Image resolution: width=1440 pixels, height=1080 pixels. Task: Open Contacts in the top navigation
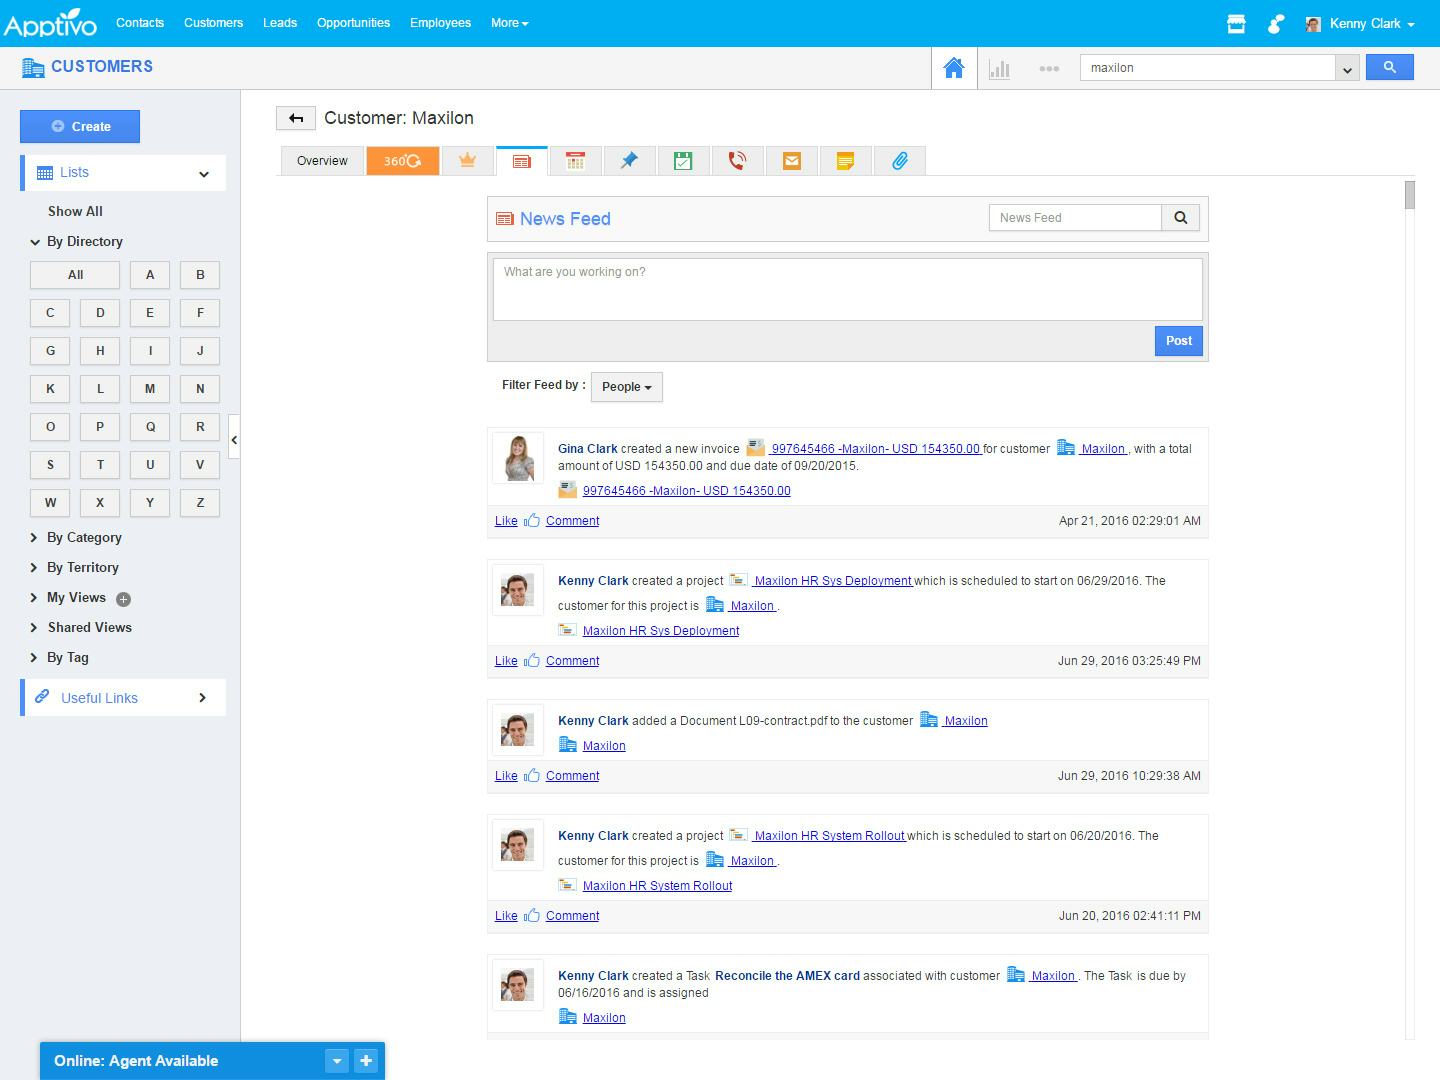pyautogui.click(x=140, y=23)
